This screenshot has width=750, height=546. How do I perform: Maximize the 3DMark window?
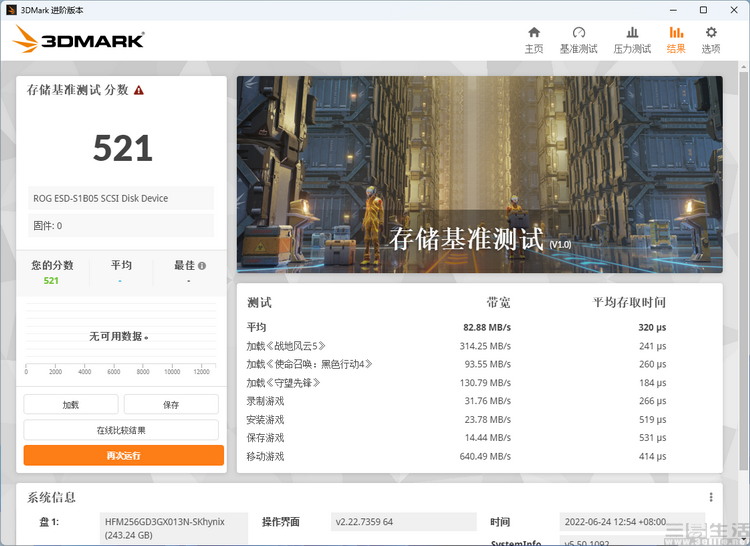point(703,10)
